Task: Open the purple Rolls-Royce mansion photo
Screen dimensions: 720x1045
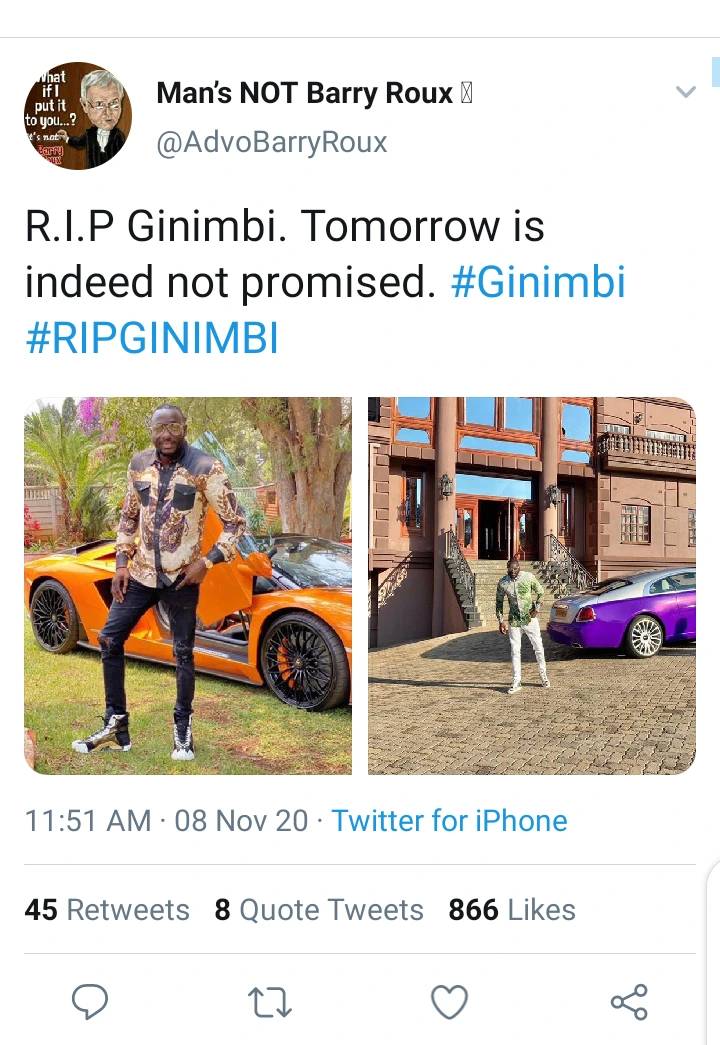Action: coord(532,586)
